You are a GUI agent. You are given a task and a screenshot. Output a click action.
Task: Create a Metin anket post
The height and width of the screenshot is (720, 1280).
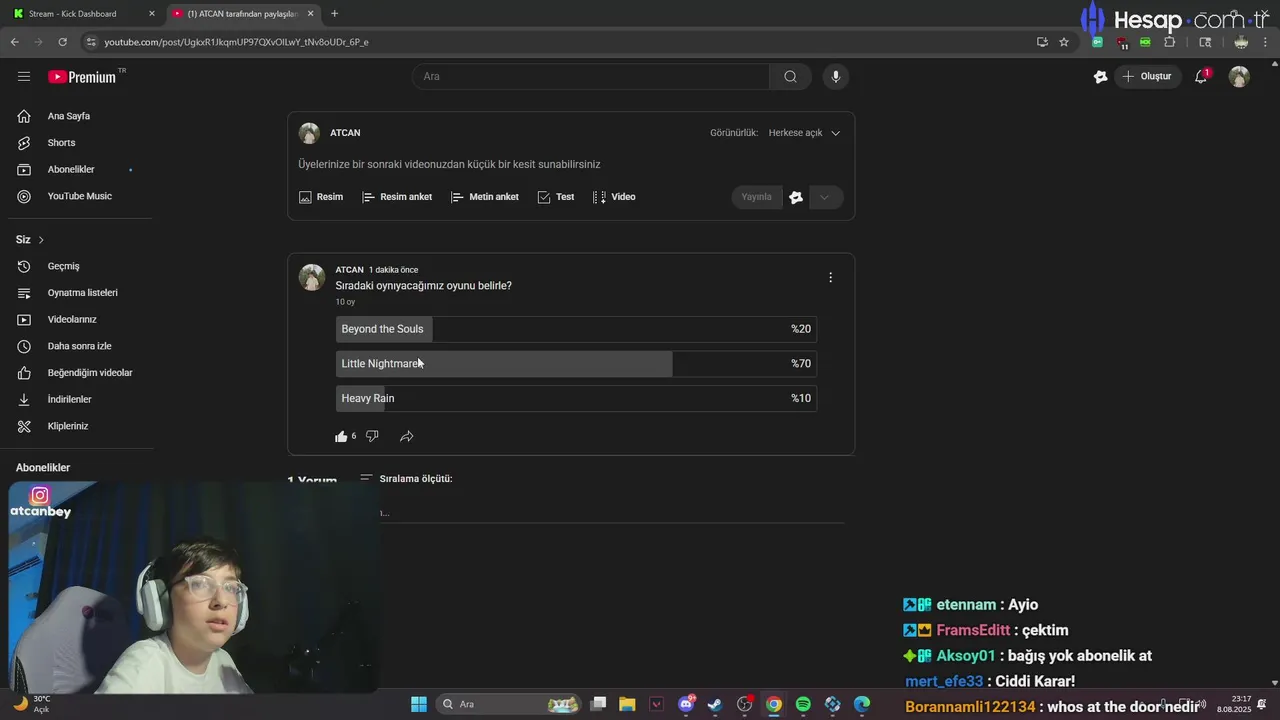tap(485, 197)
